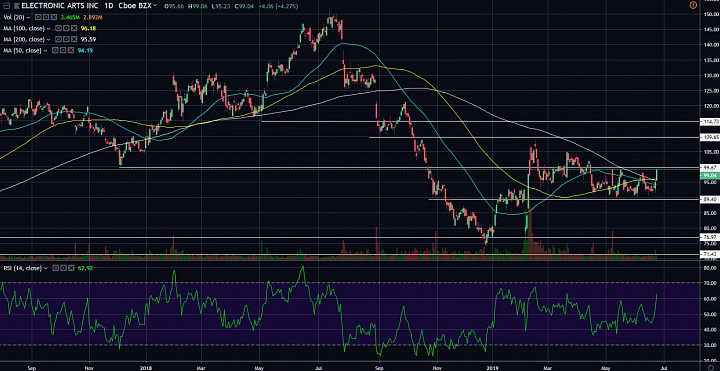Screen dimensions: 720x371
Task: Click the green 3.465M volume value
Action: [x=70, y=17]
